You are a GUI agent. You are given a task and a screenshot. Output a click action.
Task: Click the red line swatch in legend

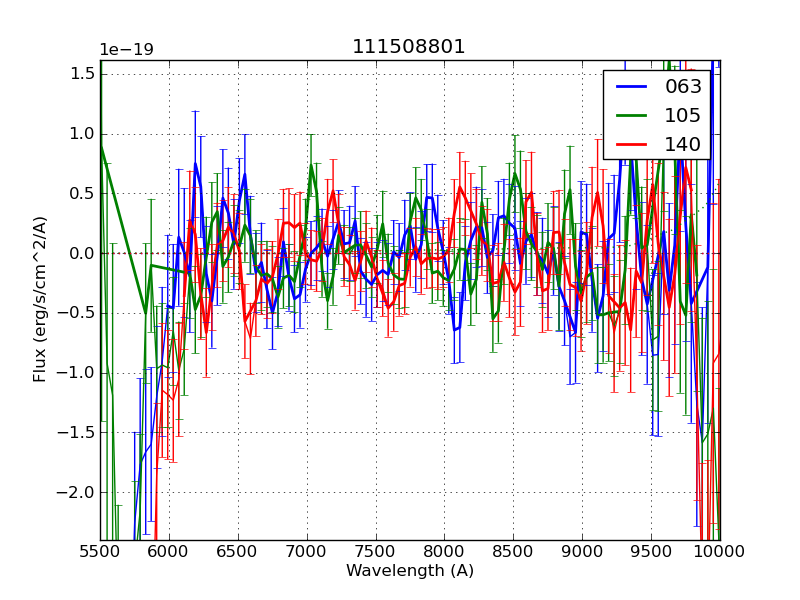(632, 144)
